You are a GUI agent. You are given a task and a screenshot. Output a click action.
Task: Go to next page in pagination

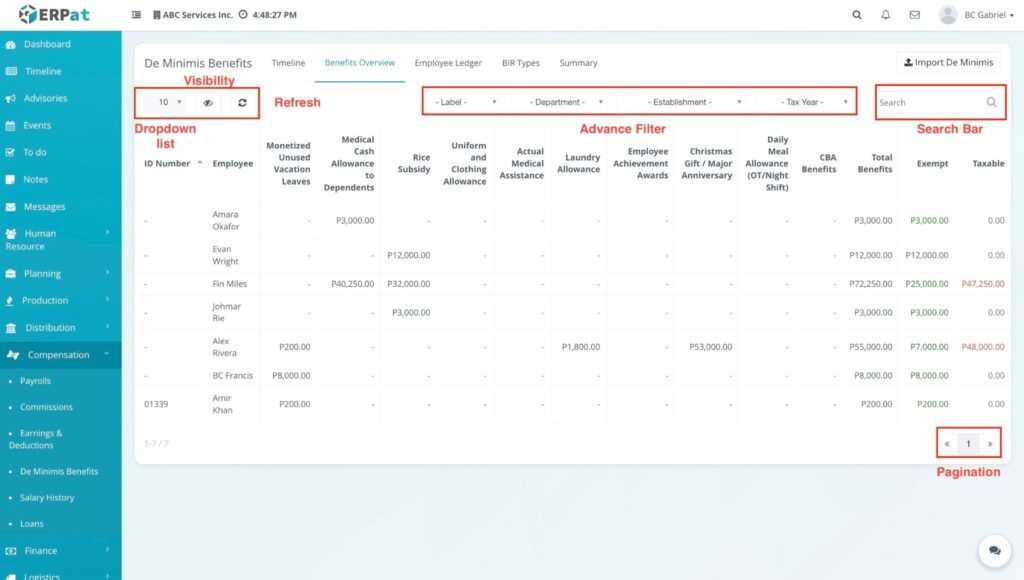click(990, 443)
